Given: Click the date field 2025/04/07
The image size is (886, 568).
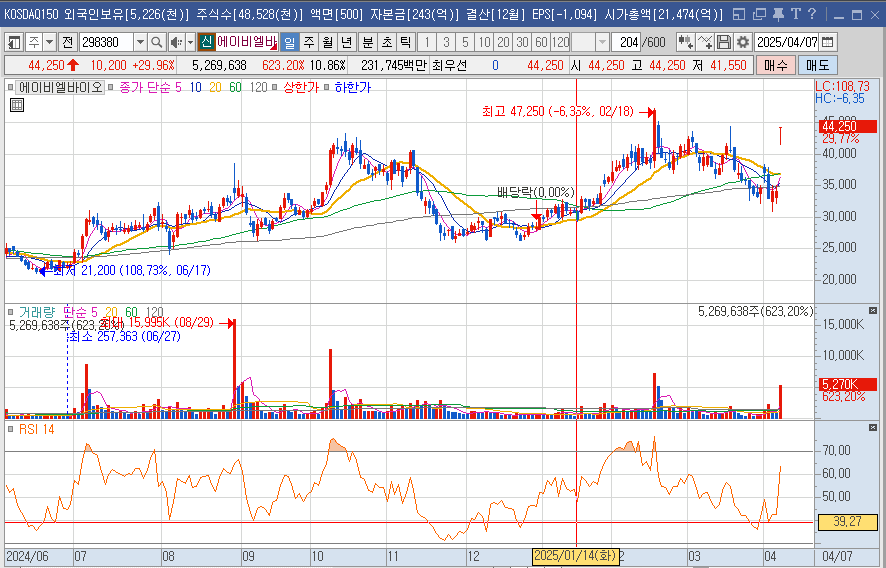Looking at the screenshot, I should (787, 42).
